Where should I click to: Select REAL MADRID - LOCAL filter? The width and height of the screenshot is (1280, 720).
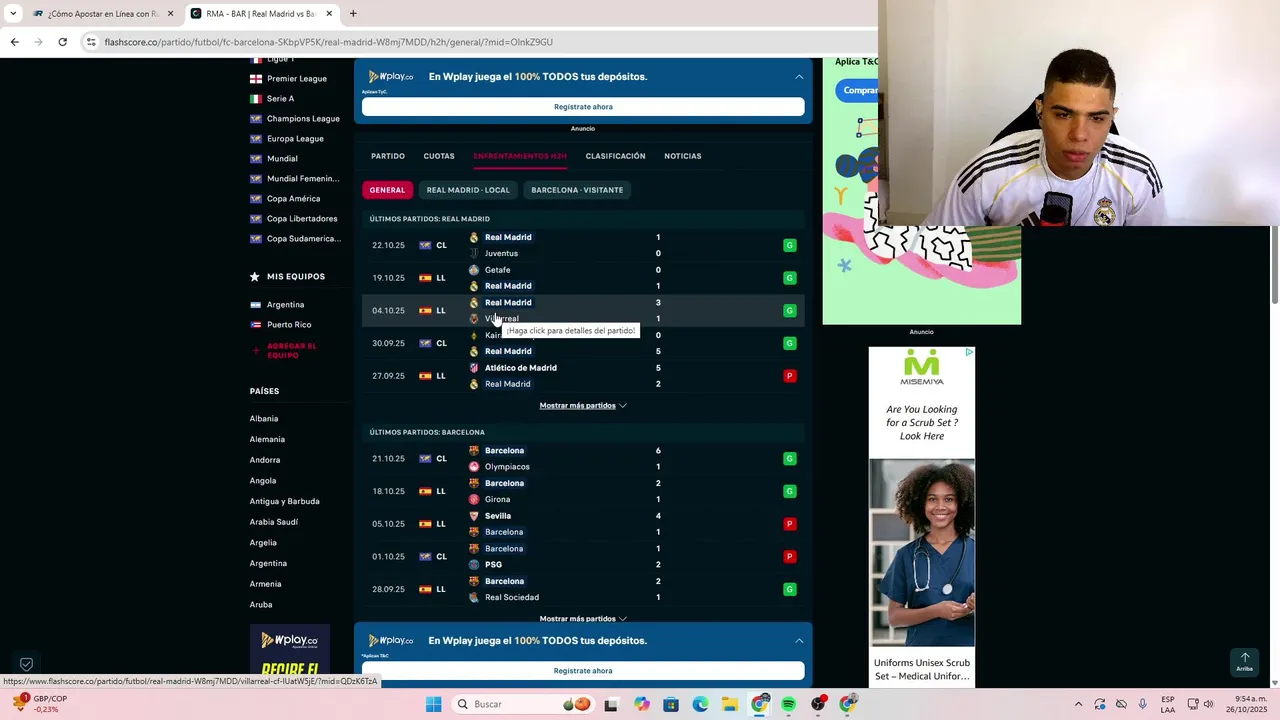coord(468,190)
